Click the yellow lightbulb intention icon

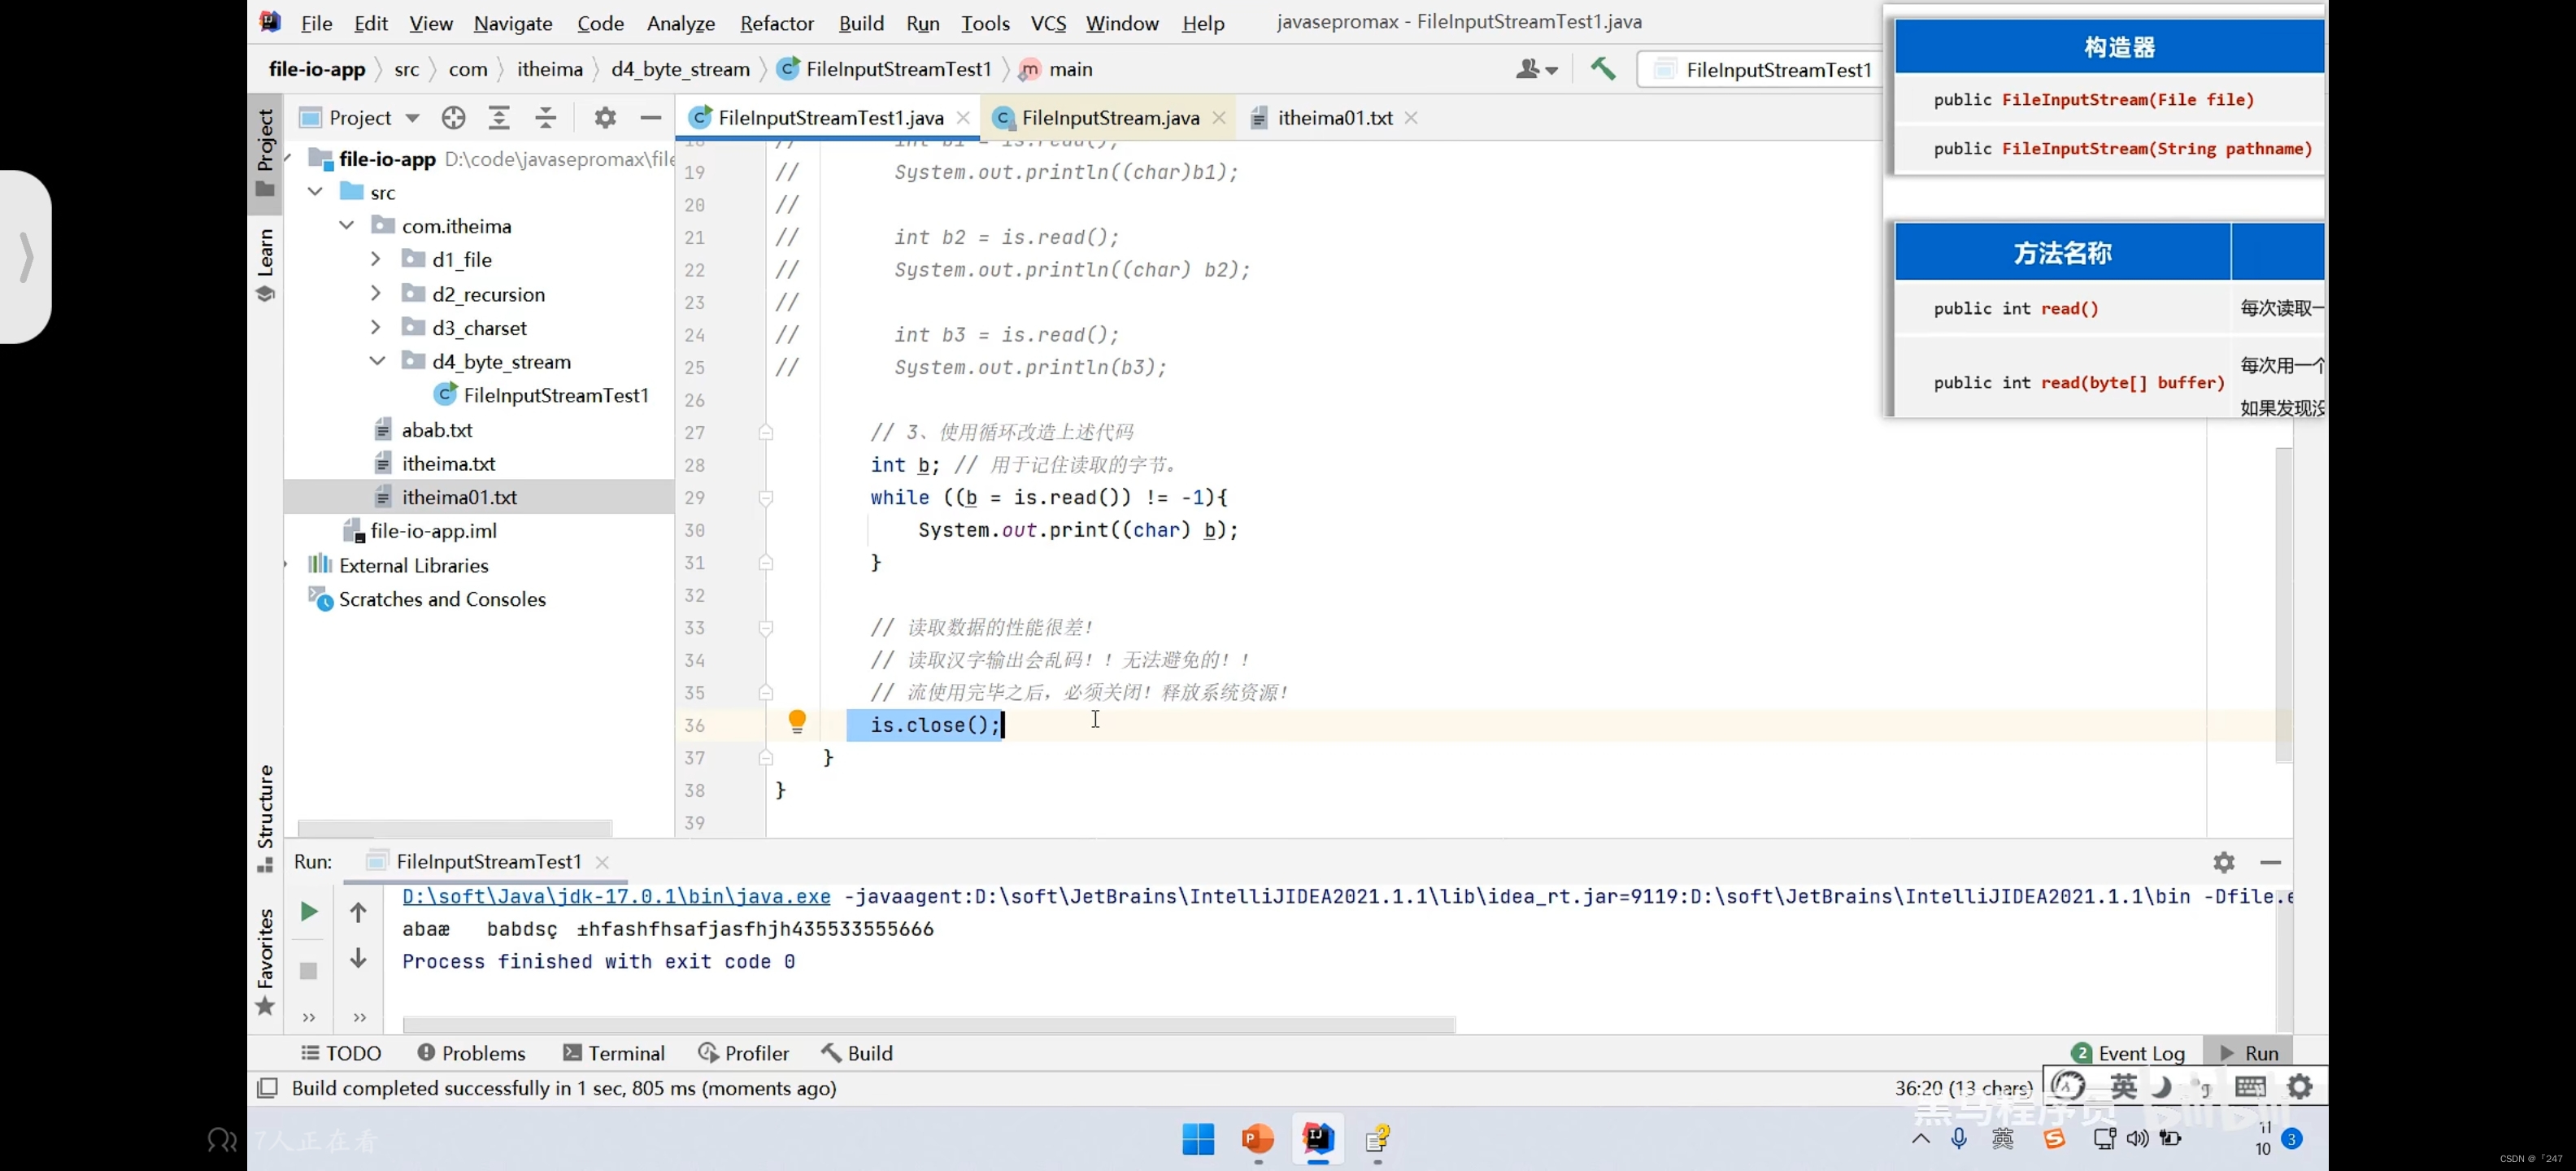tap(797, 722)
